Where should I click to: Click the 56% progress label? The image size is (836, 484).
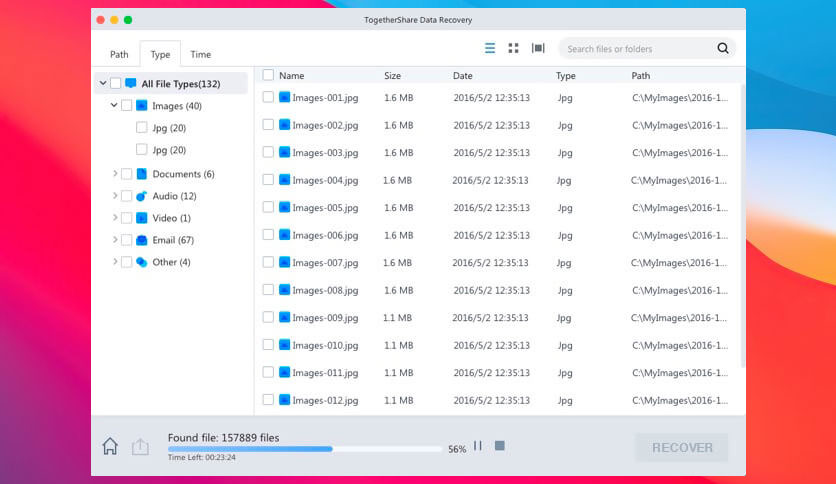457,449
